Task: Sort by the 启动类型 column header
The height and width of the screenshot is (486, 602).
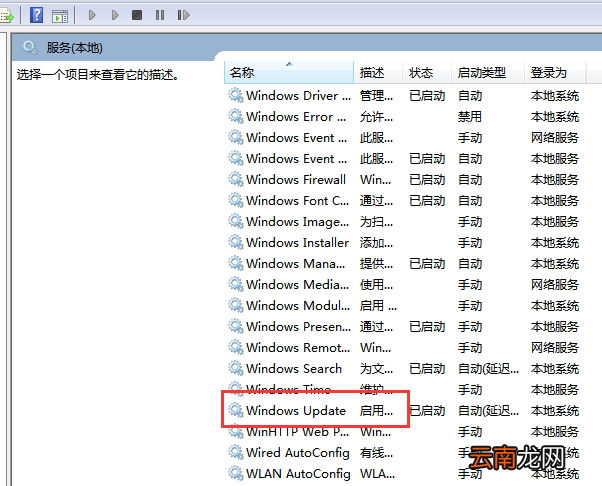Action: [488, 72]
